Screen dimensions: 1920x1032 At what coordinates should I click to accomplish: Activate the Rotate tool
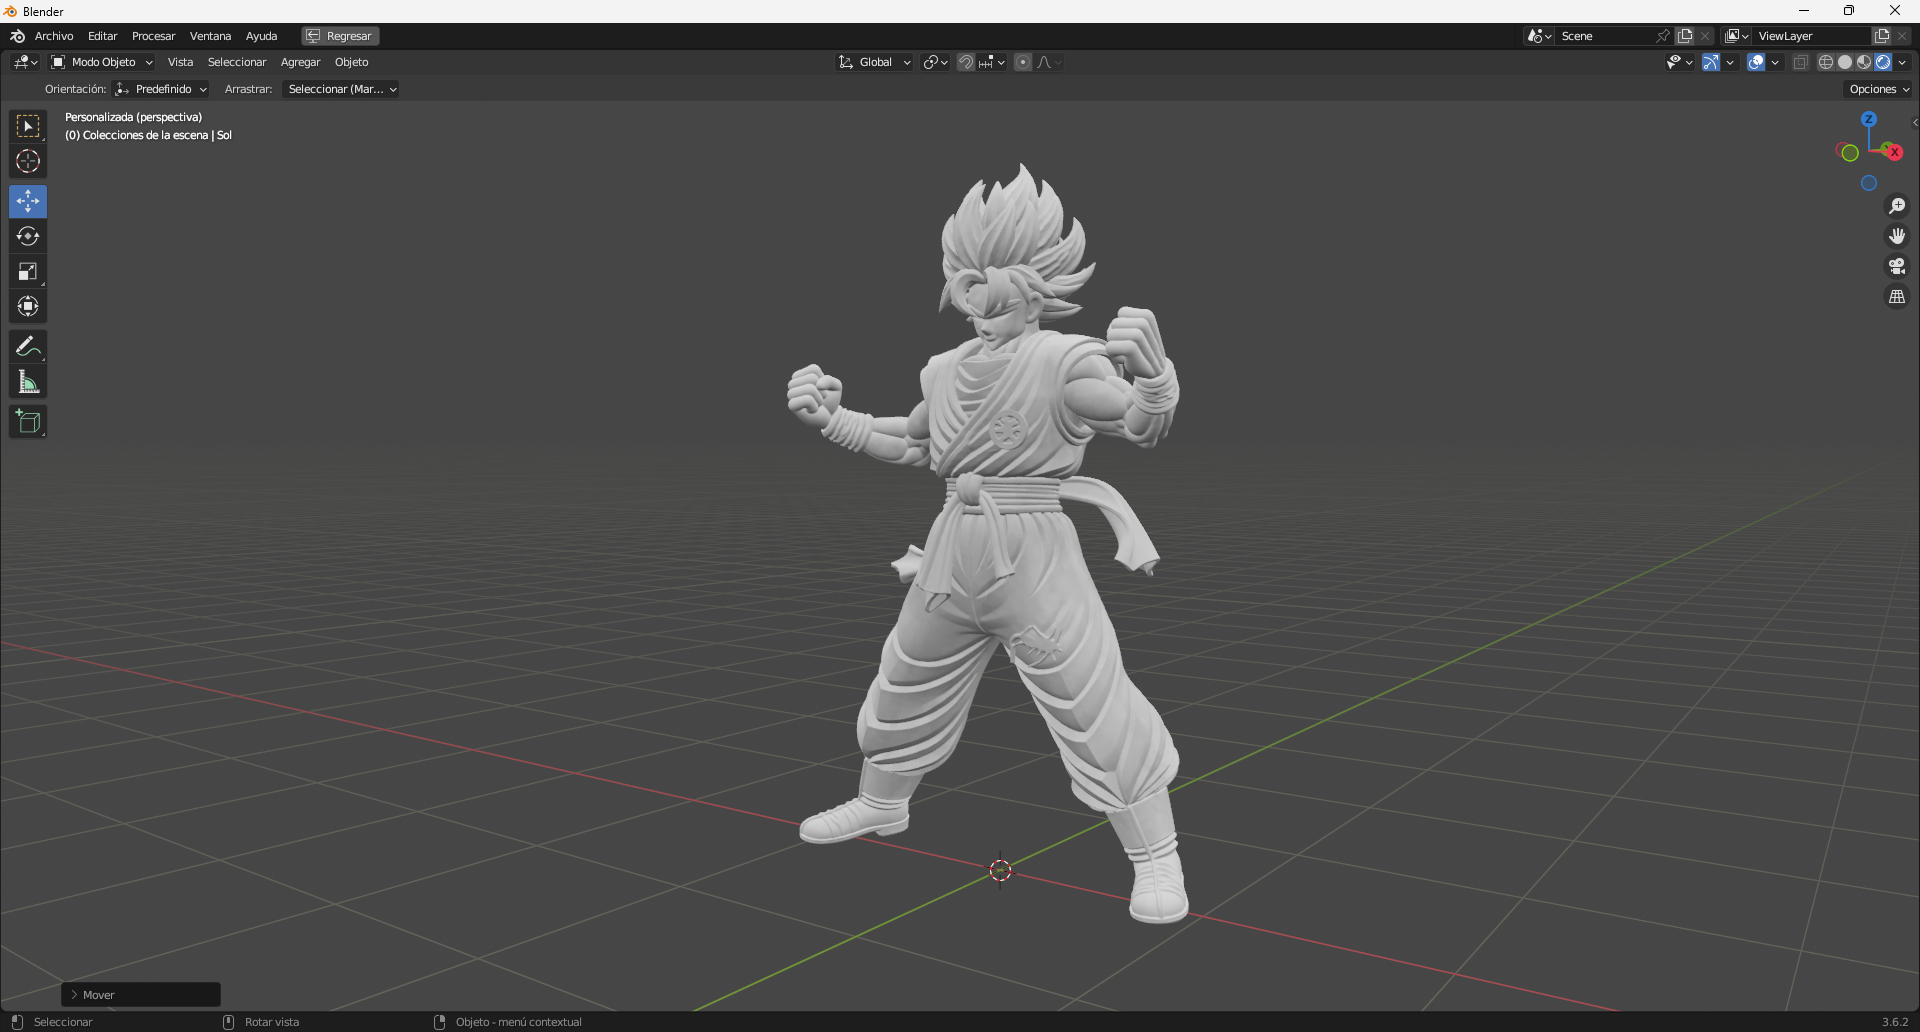27,236
